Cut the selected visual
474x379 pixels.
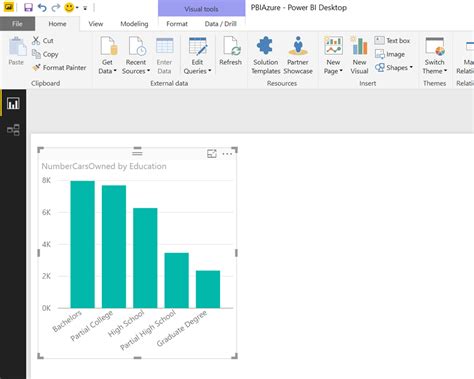tap(43, 41)
